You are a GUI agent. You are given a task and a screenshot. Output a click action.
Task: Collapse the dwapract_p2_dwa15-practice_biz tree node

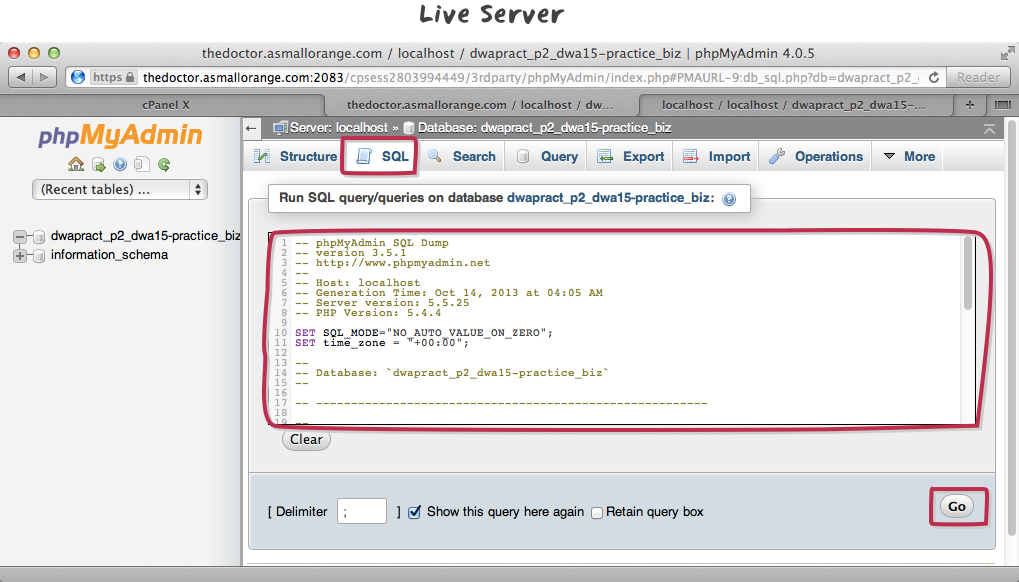tap(20, 237)
